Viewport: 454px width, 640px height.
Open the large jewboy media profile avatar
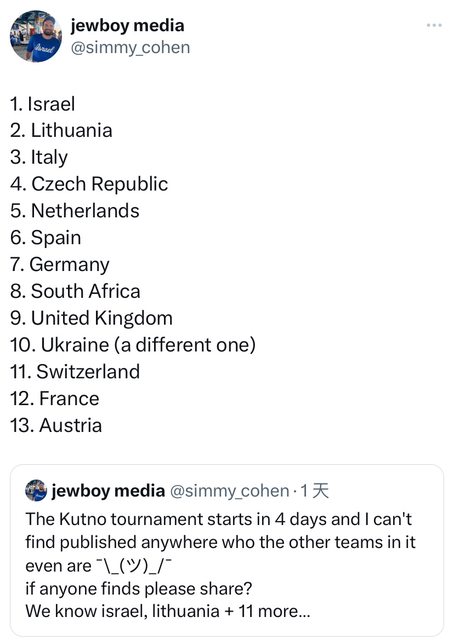point(36,36)
